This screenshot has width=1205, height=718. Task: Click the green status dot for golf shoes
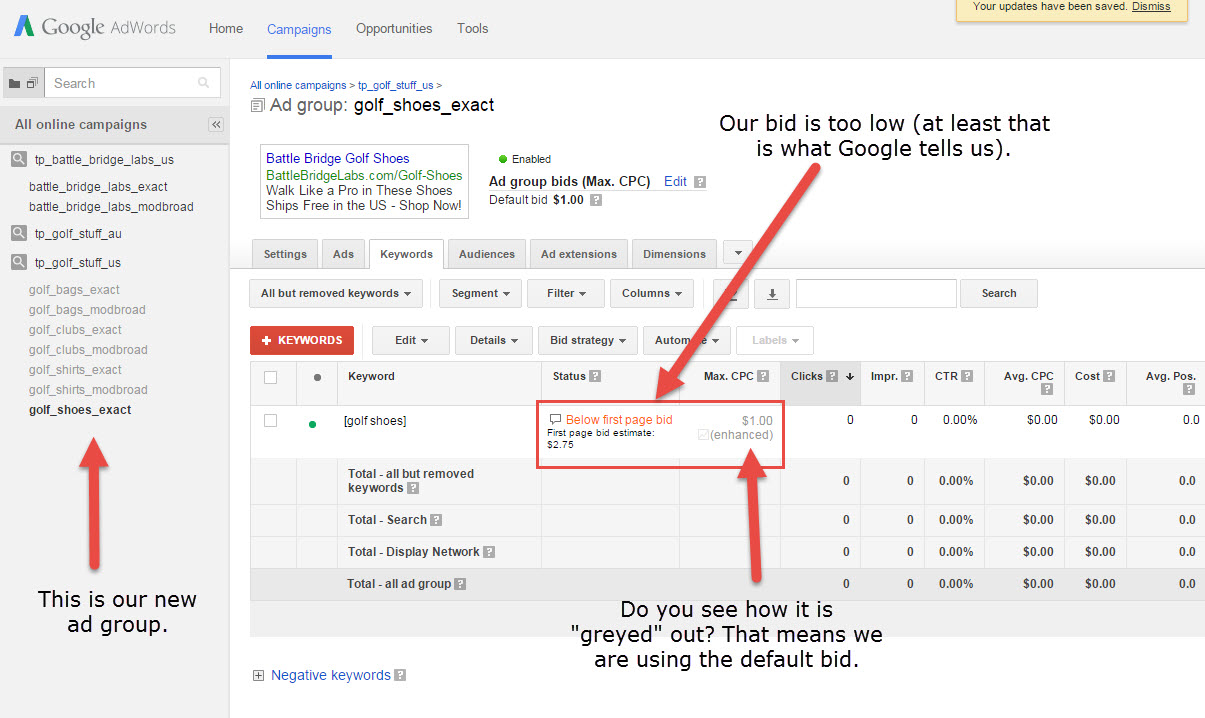tap(313, 424)
